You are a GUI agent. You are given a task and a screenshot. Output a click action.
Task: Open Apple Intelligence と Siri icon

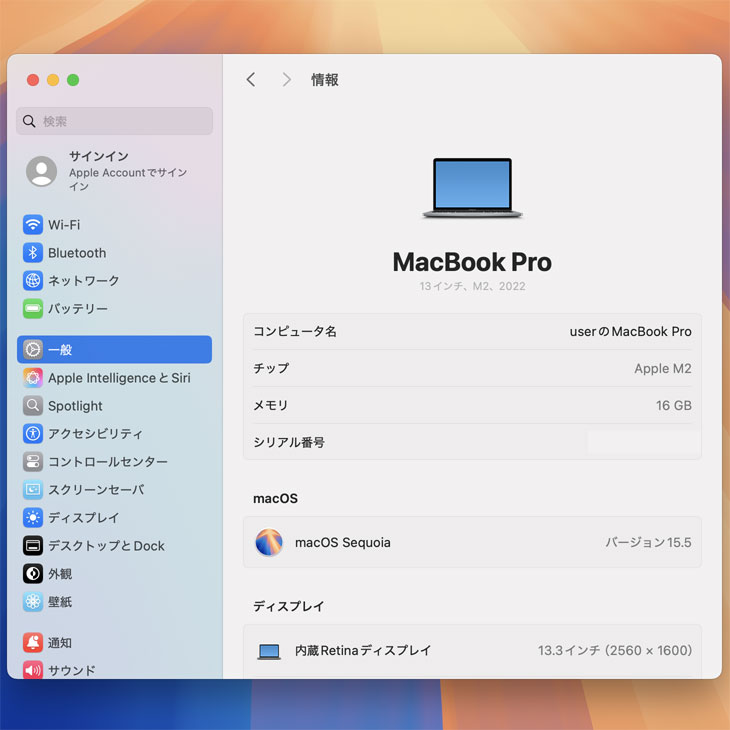click(33, 378)
